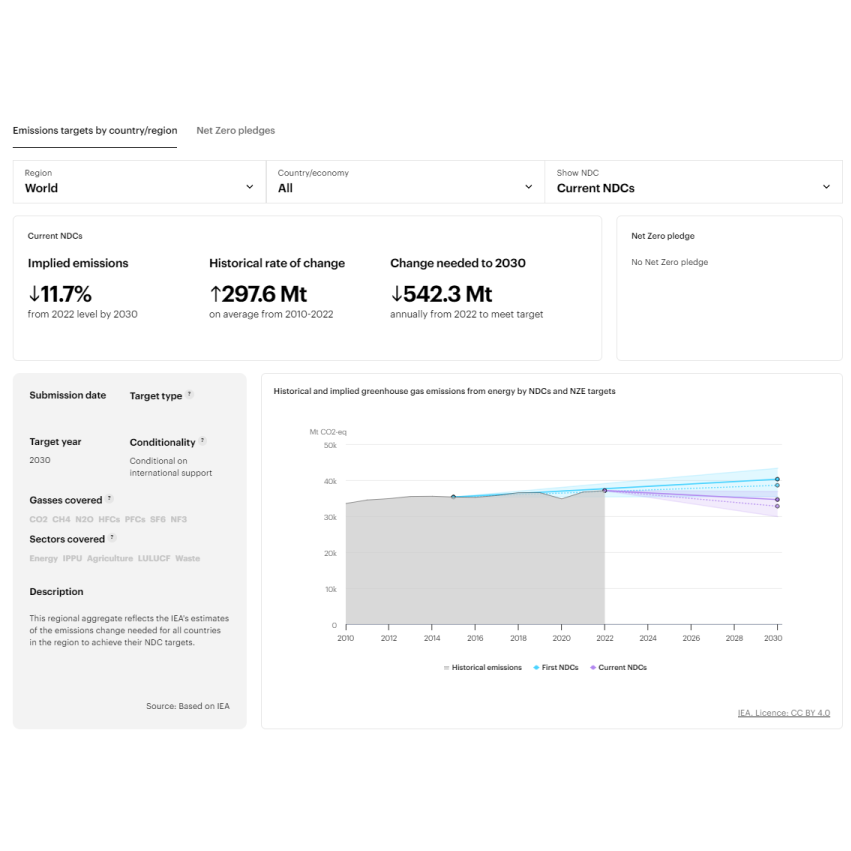Select Emissions targets by country/region tab
Screen dimensions: 851x851
click(x=95, y=130)
